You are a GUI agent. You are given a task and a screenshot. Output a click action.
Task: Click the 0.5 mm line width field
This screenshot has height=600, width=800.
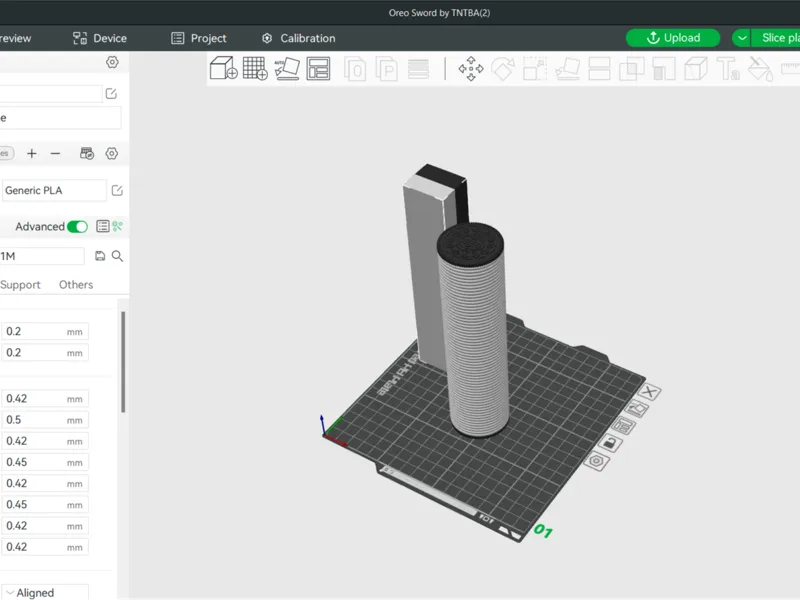tap(45, 420)
